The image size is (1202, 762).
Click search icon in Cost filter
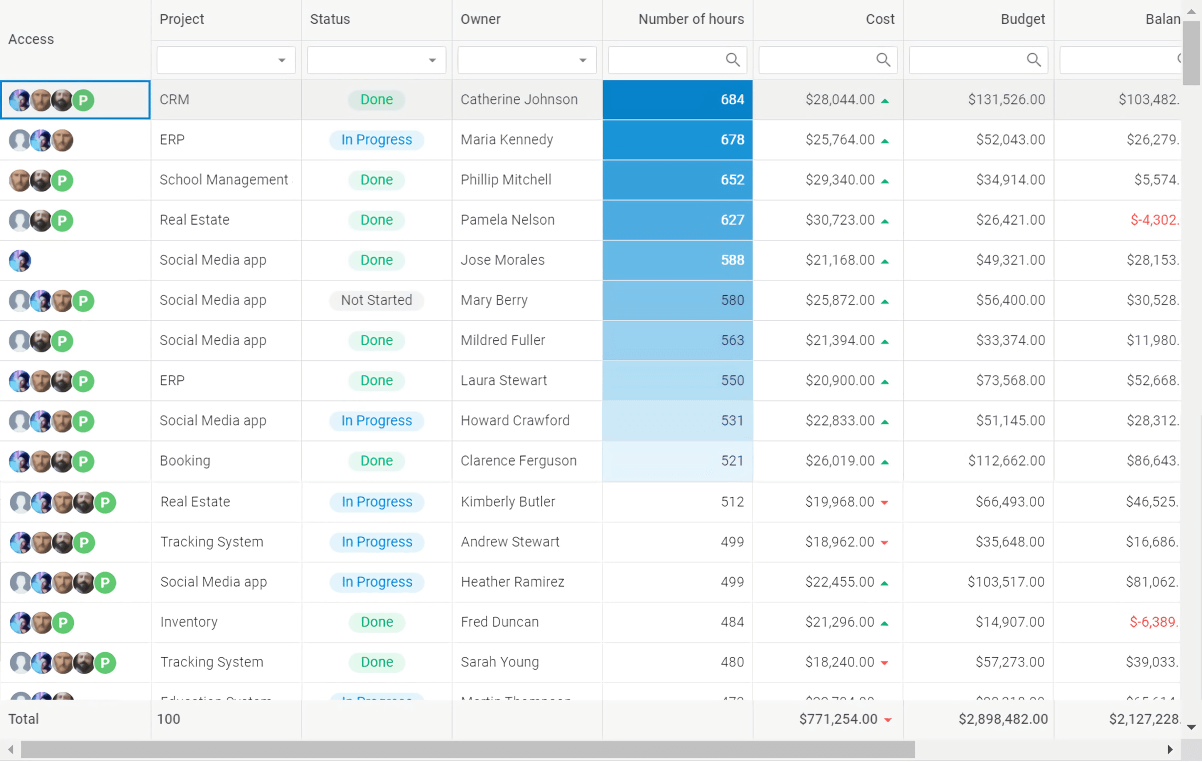click(883, 60)
